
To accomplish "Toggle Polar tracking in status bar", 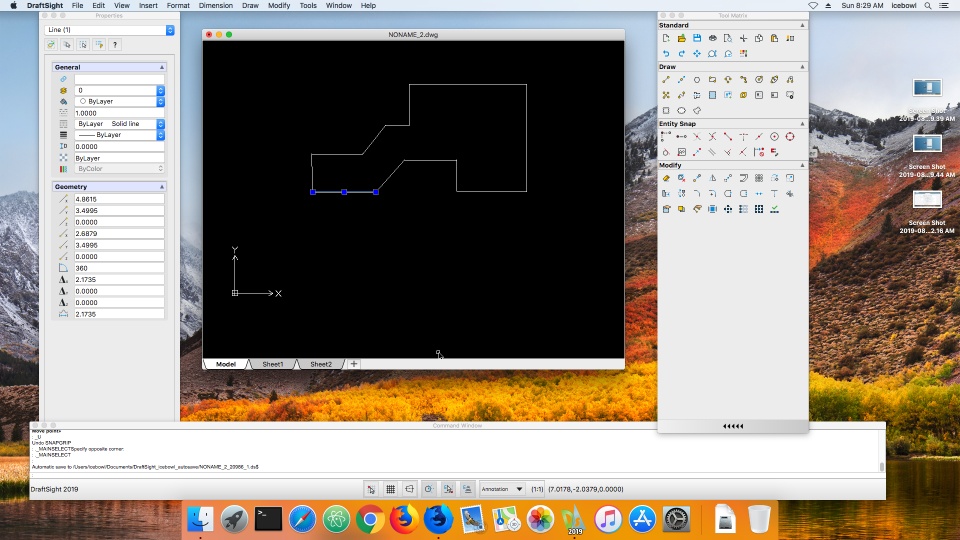I will point(428,489).
